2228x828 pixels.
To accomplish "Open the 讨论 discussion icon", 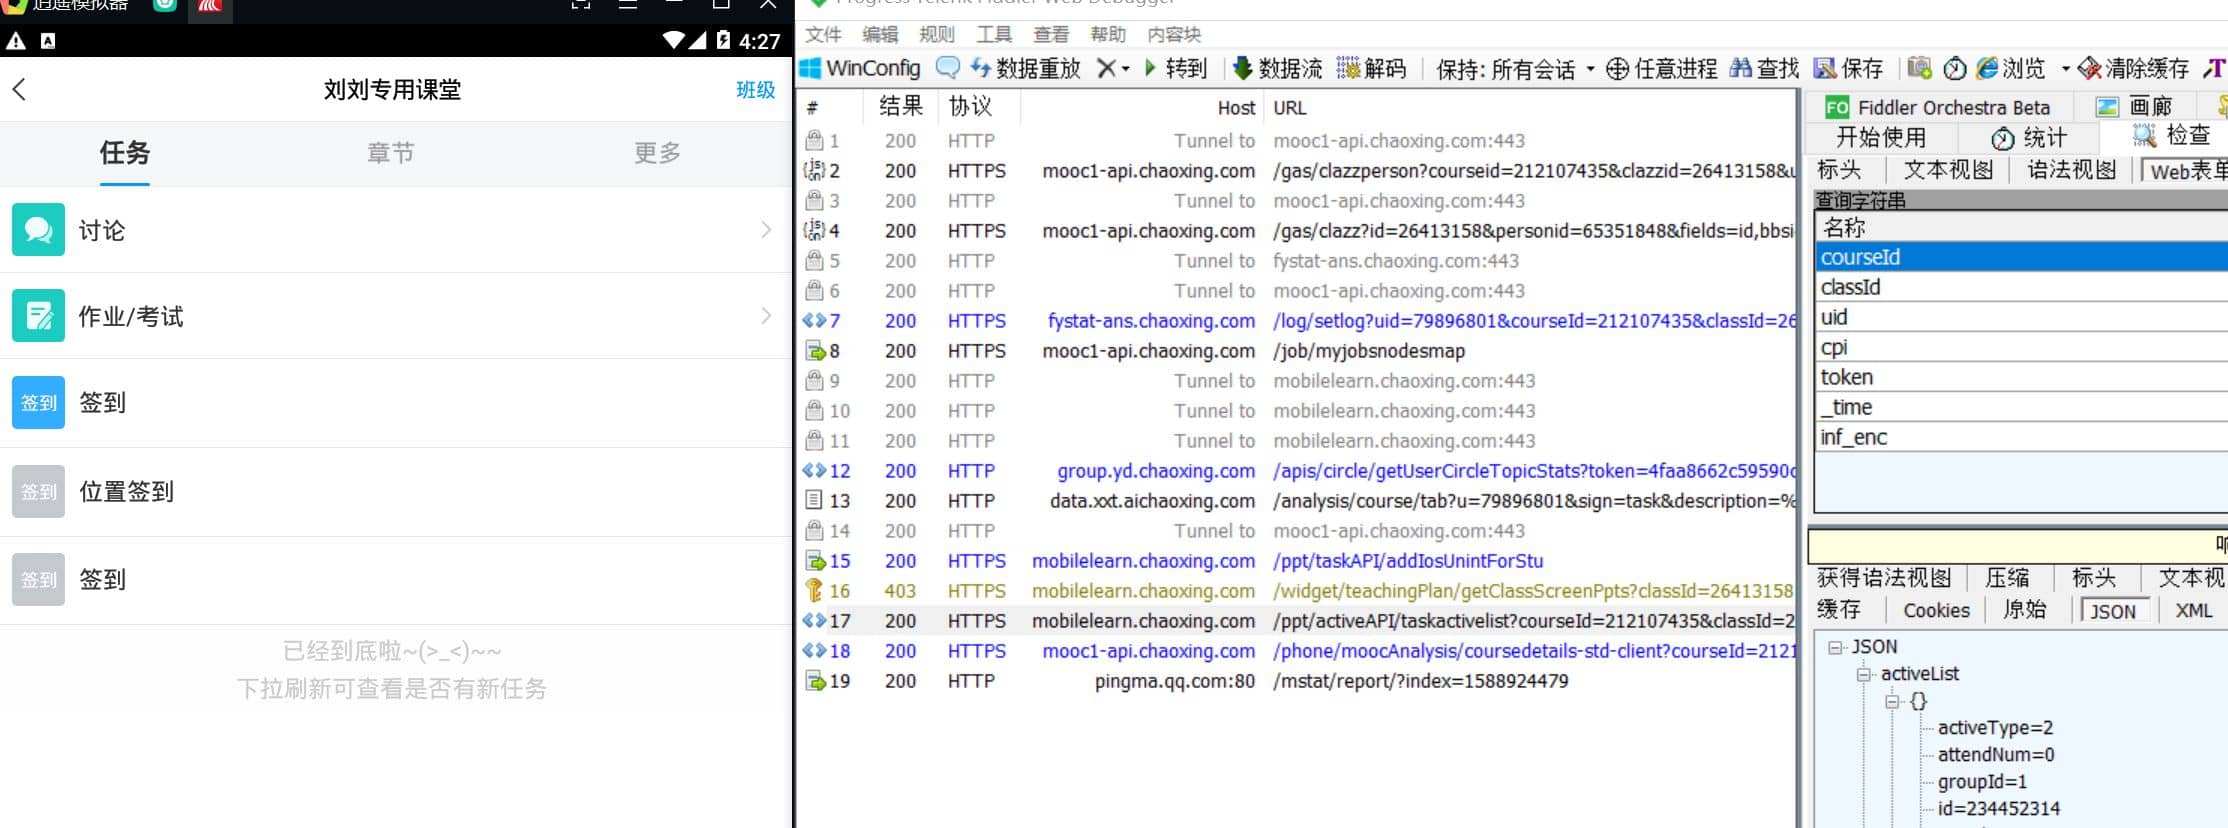I will coord(39,230).
